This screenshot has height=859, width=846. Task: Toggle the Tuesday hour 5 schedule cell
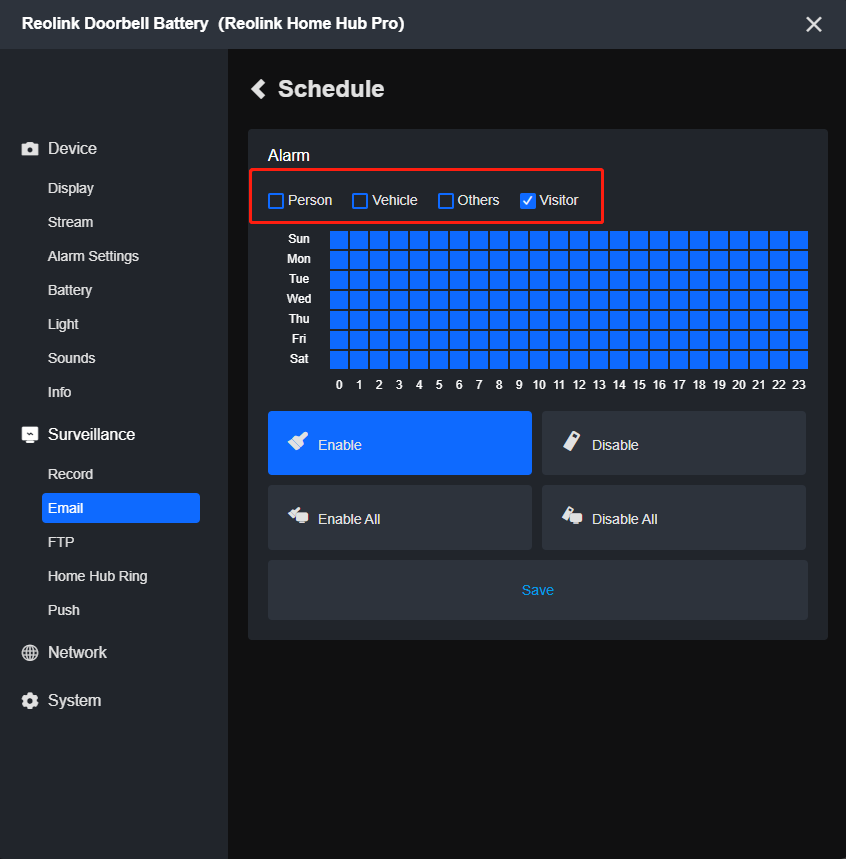point(439,280)
